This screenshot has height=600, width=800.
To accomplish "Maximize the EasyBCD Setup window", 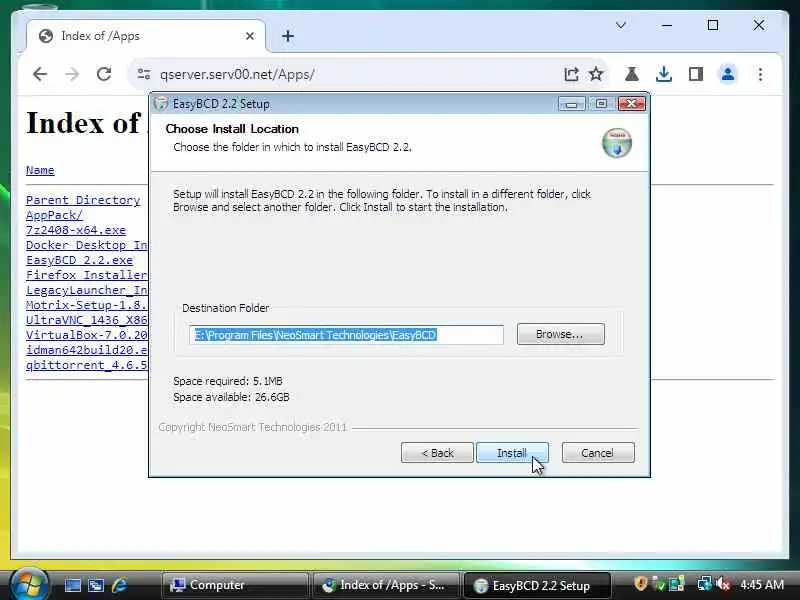I will click(x=601, y=104).
